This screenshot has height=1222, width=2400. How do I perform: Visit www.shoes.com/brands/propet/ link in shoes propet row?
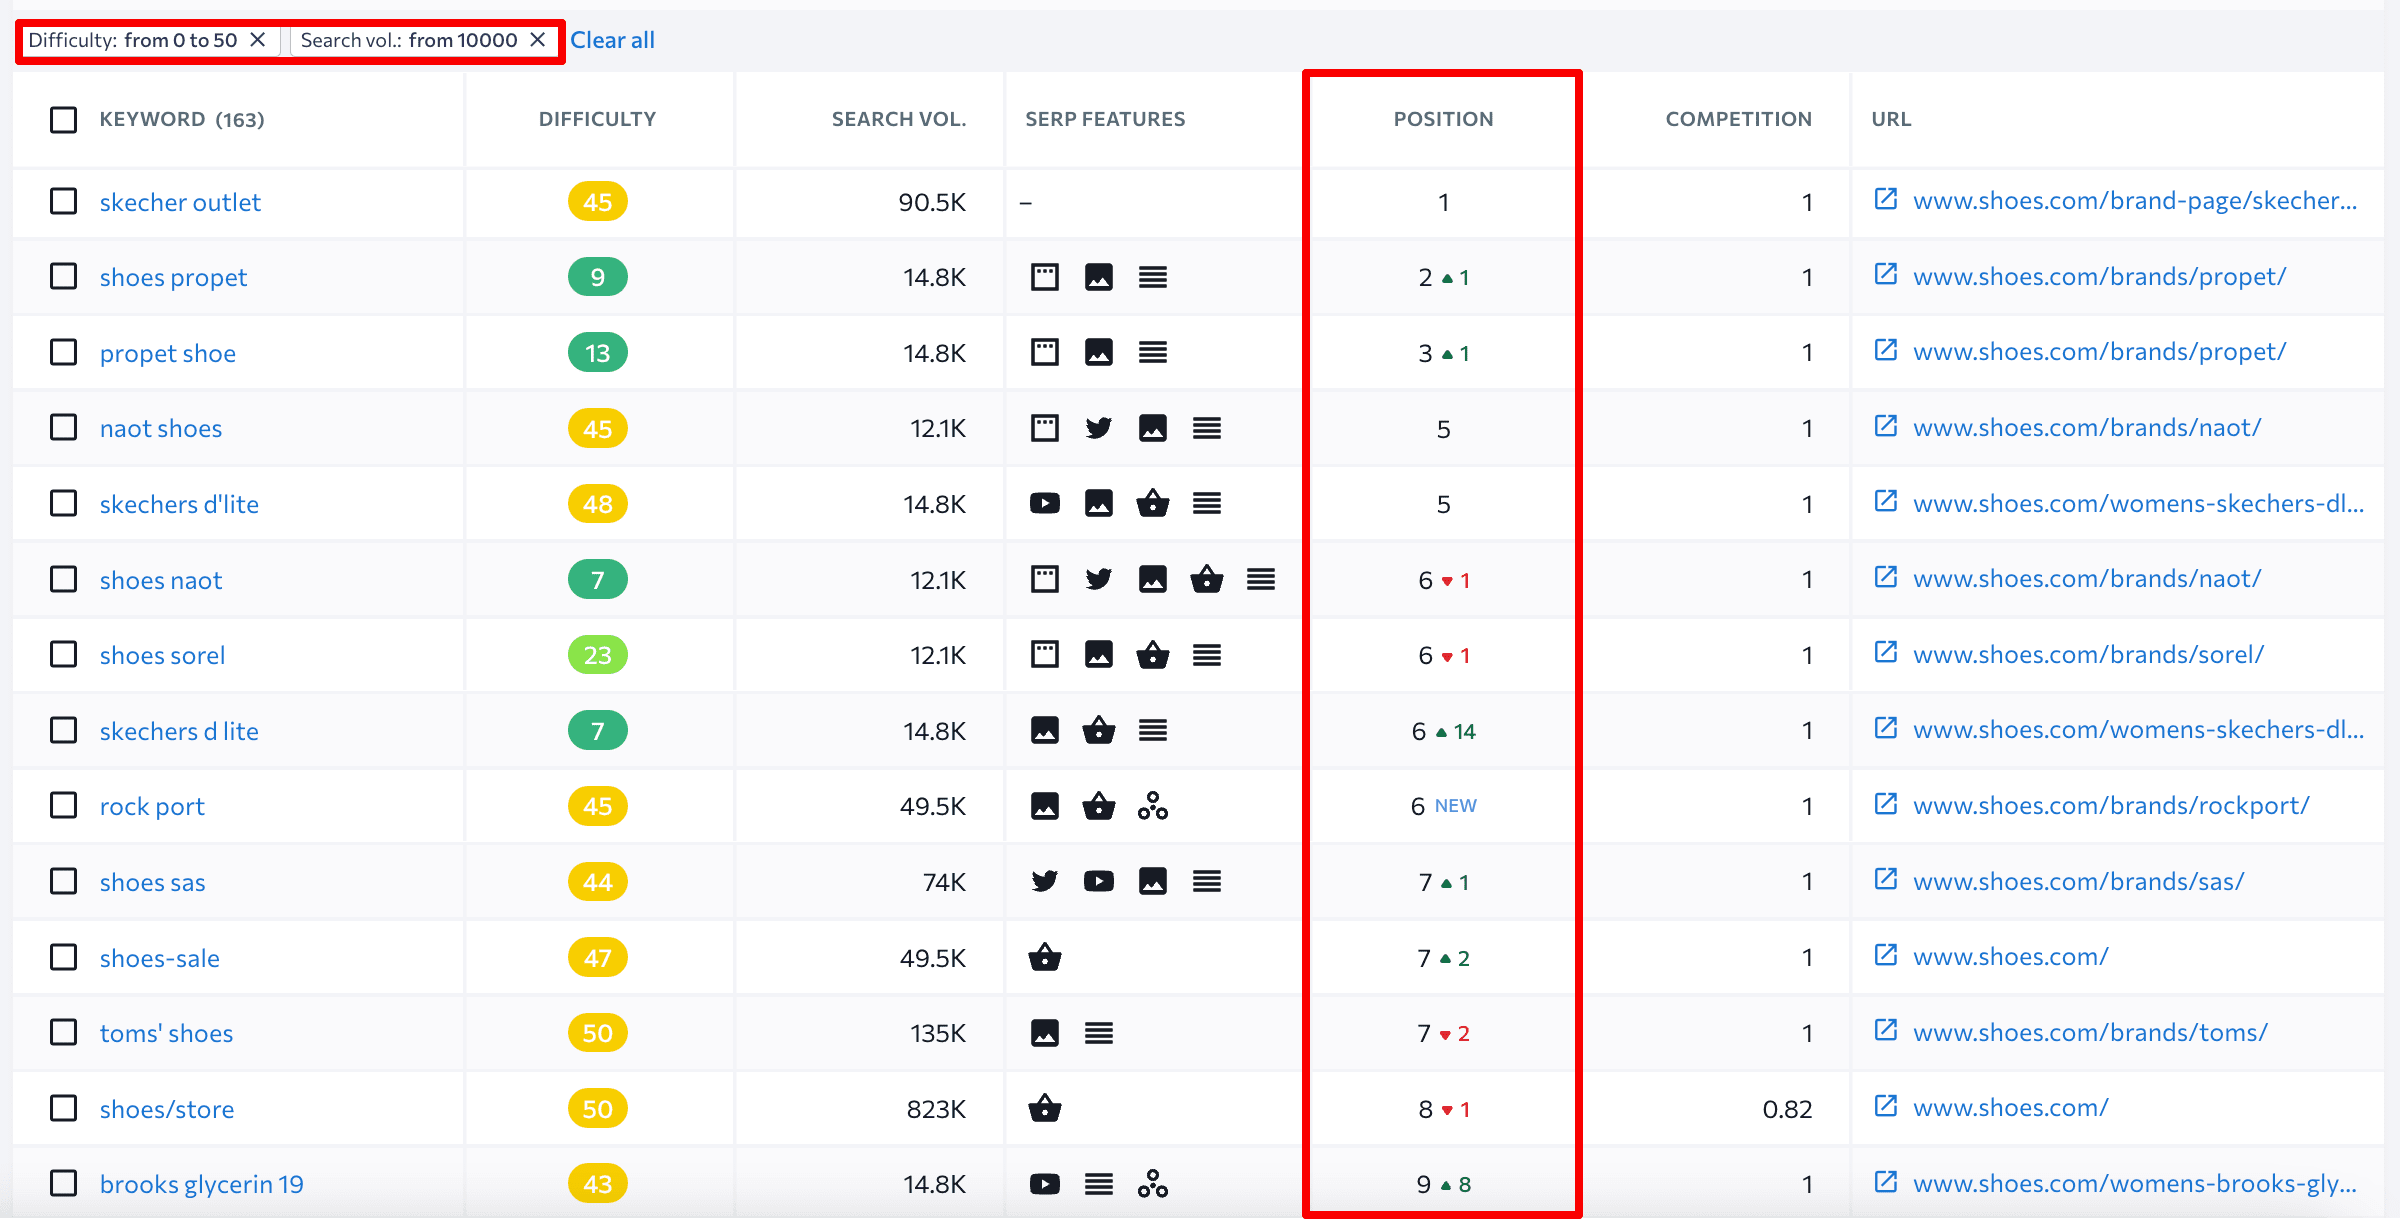(2099, 276)
